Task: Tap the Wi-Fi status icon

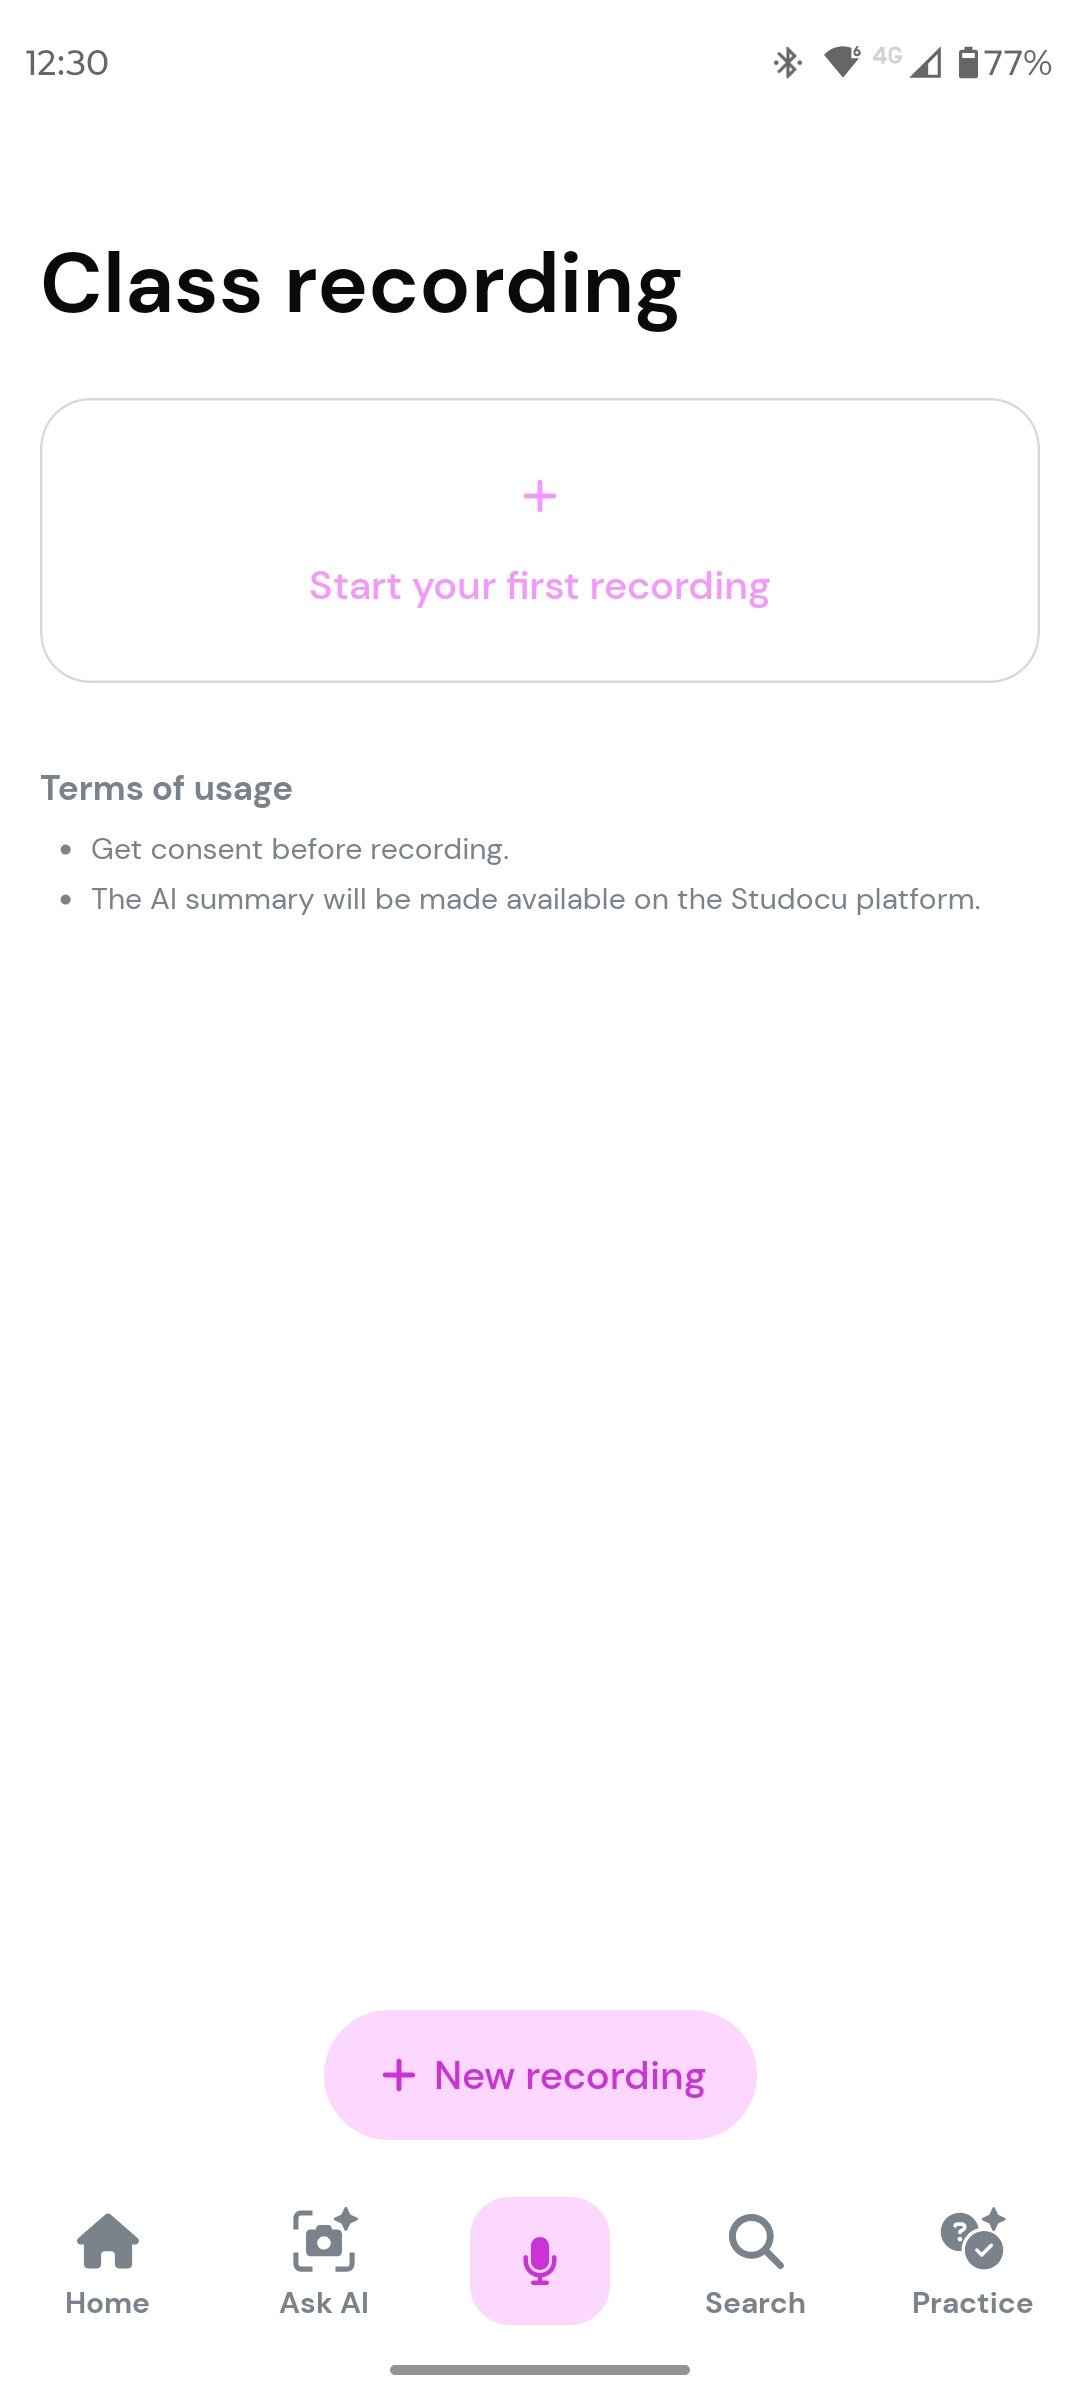Action: 842,62
